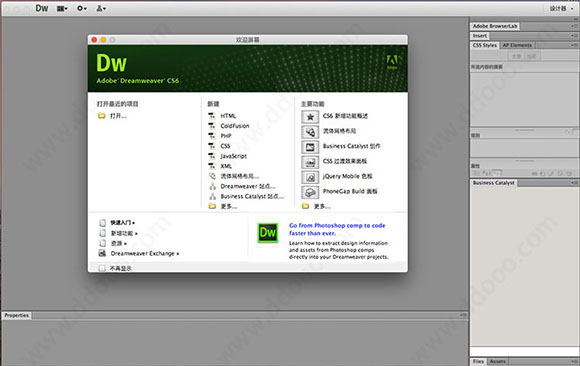Select the Business Catalyst panel tab
The height and width of the screenshot is (366, 580).
pos(494,183)
